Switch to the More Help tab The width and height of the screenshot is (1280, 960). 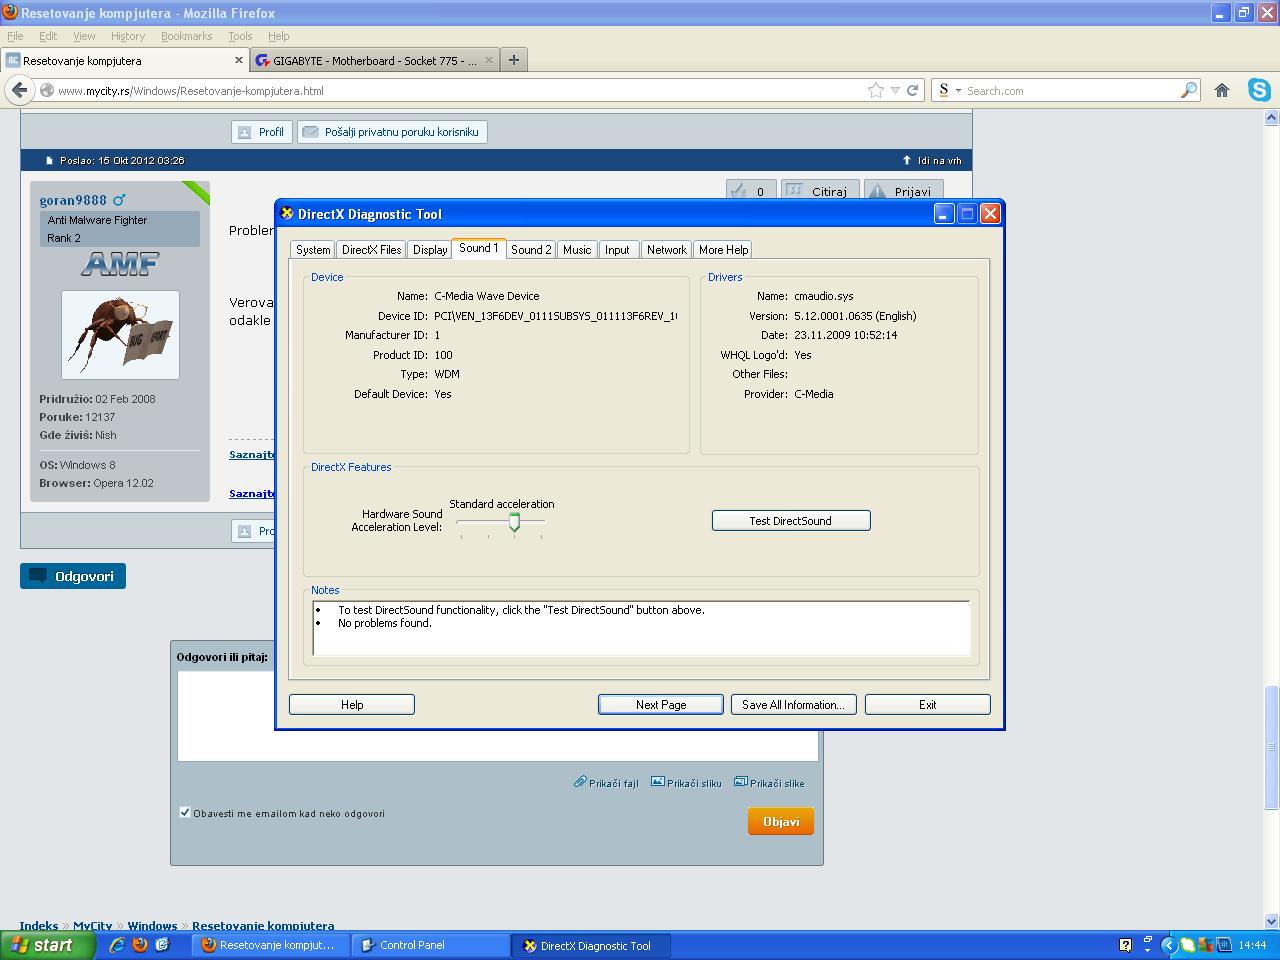723,250
